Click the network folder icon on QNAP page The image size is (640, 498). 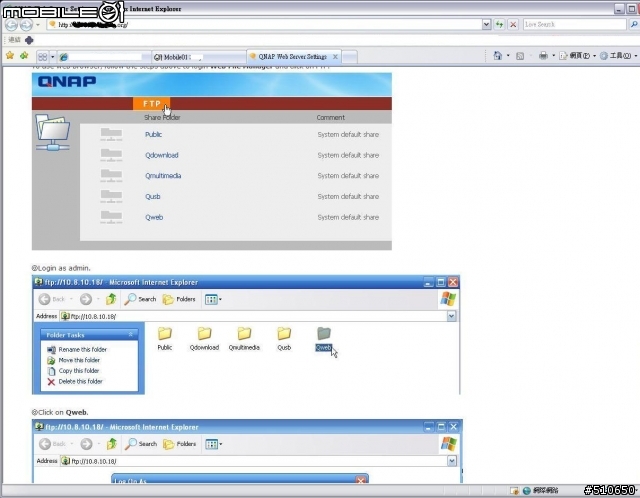tap(53, 132)
